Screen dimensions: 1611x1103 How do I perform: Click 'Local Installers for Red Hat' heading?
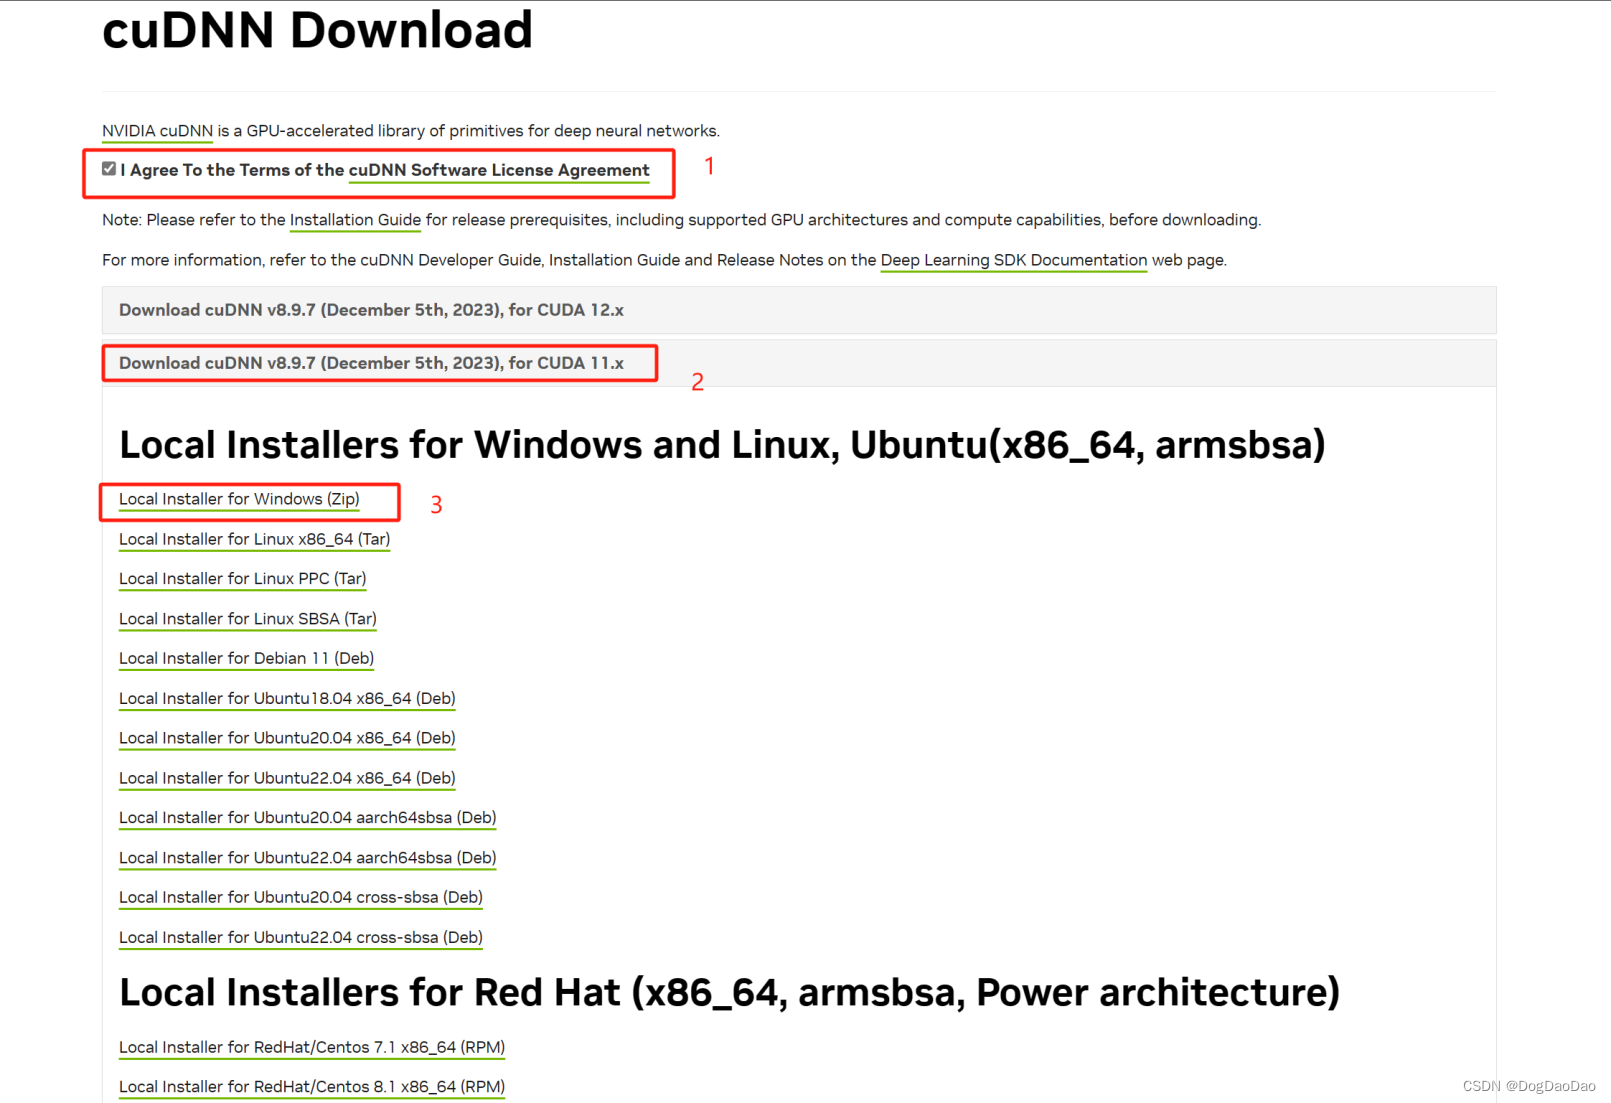pyautogui.click(x=729, y=993)
